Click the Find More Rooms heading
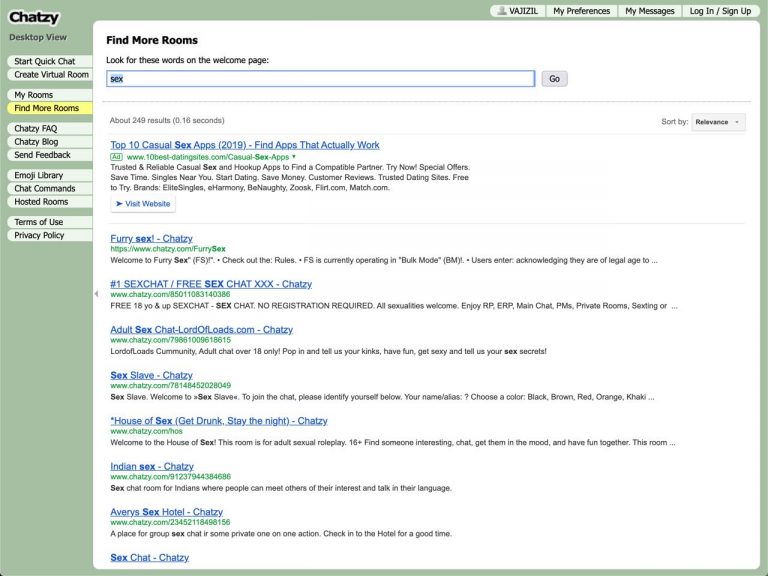Image resolution: width=768 pixels, height=576 pixels. click(x=152, y=40)
